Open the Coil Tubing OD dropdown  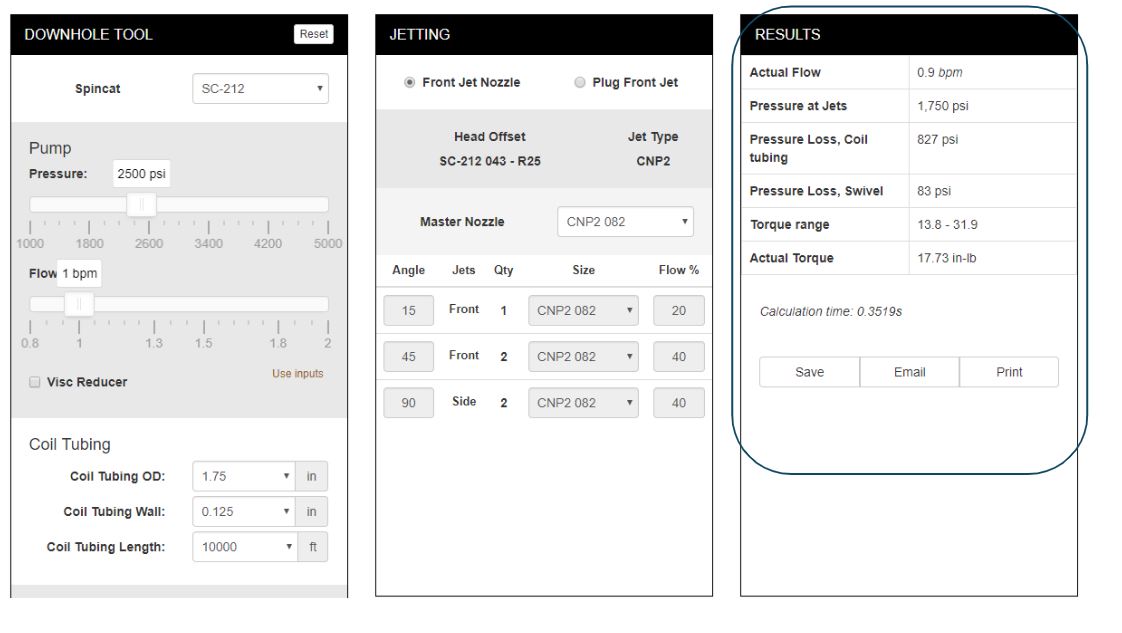pyautogui.click(x=245, y=477)
